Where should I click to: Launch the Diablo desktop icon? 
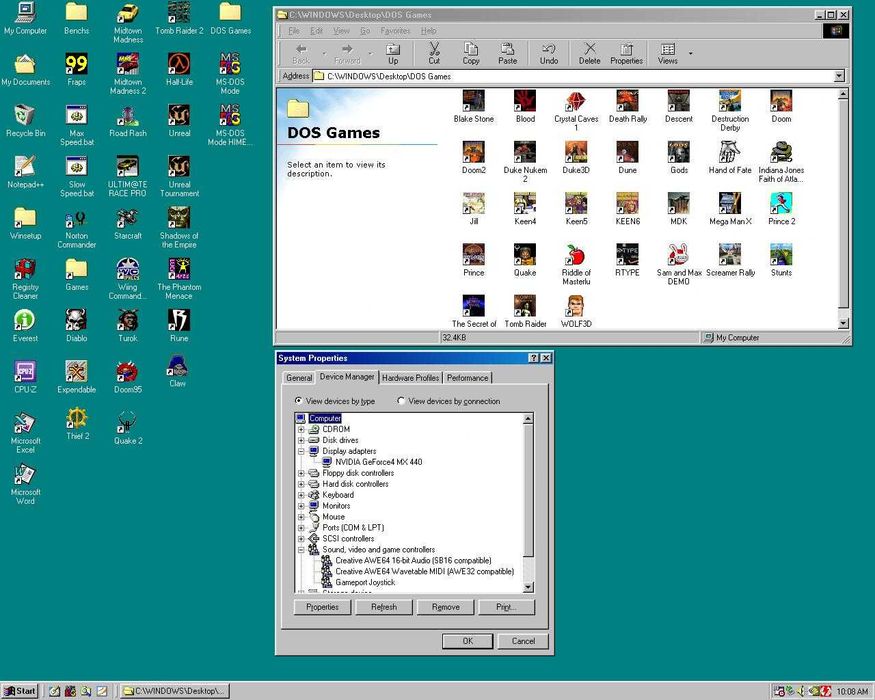click(76, 326)
